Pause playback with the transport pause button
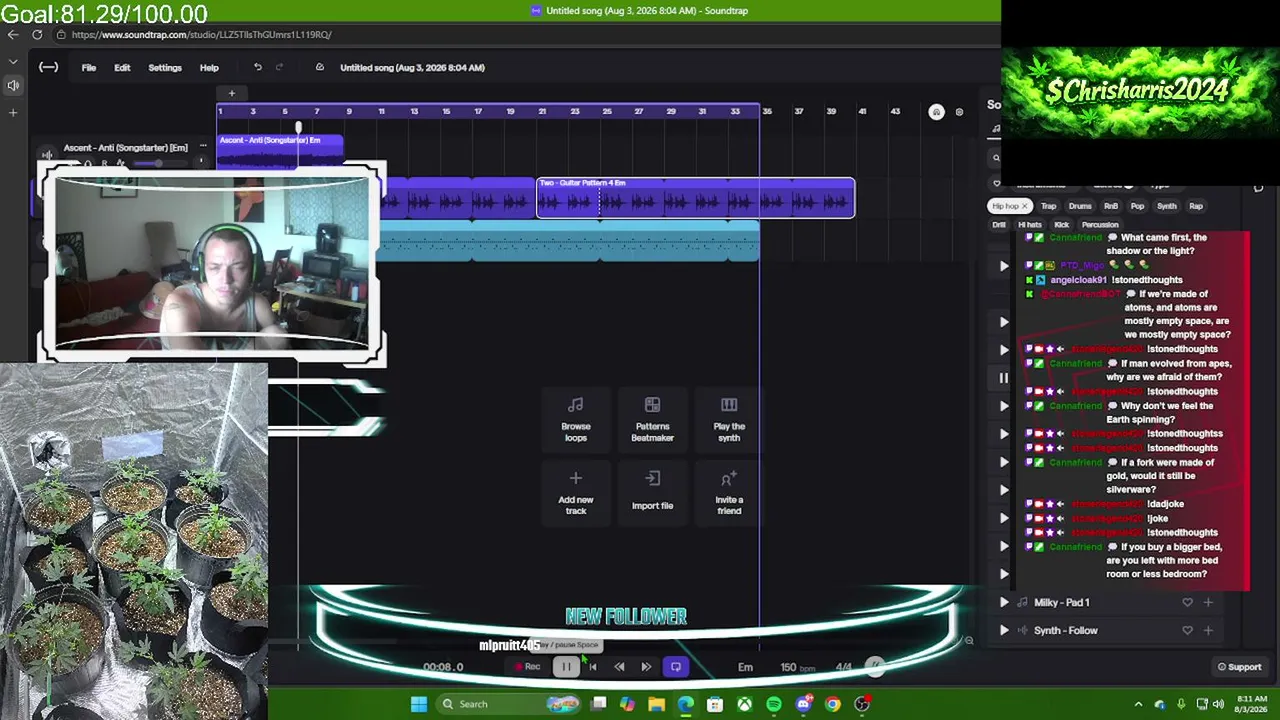 point(566,667)
